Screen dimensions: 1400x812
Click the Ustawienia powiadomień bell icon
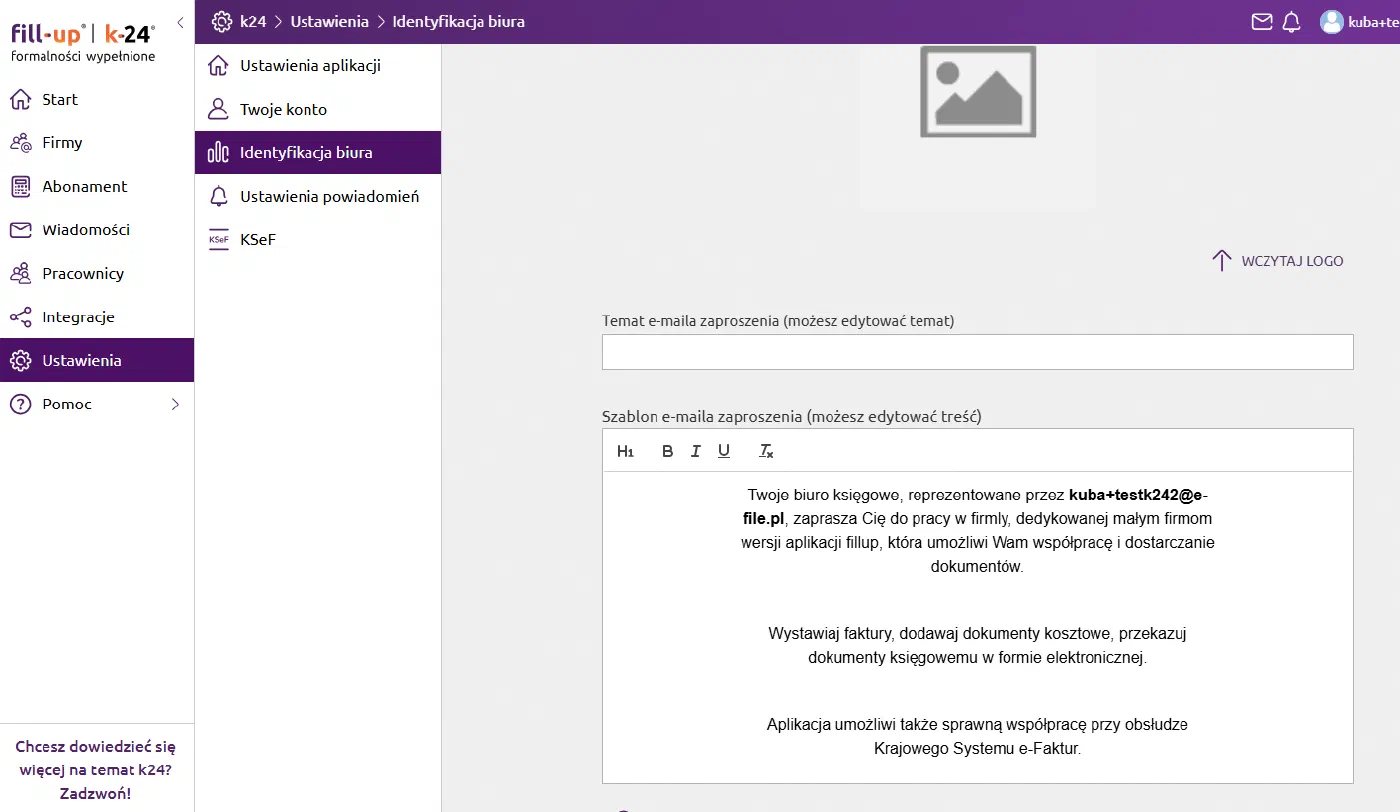click(x=218, y=196)
